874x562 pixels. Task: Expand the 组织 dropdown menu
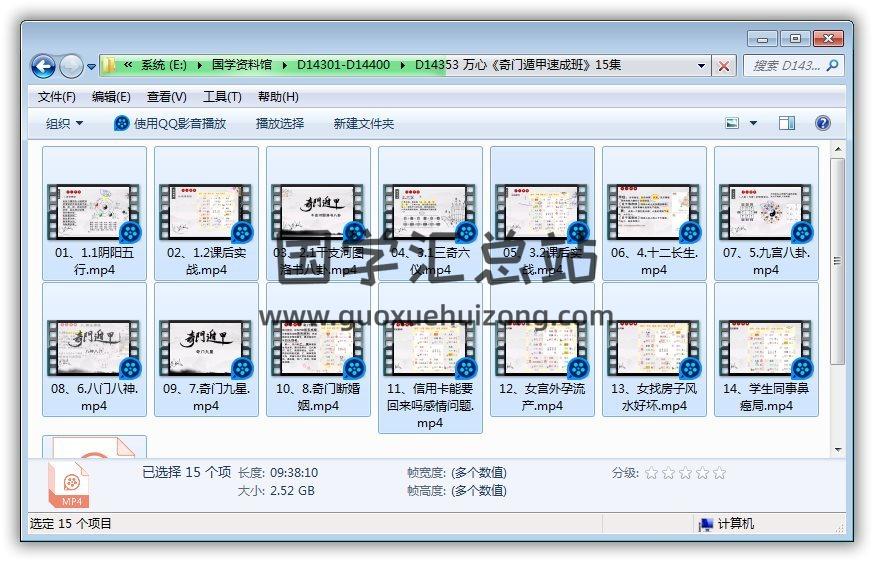(65, 123)
